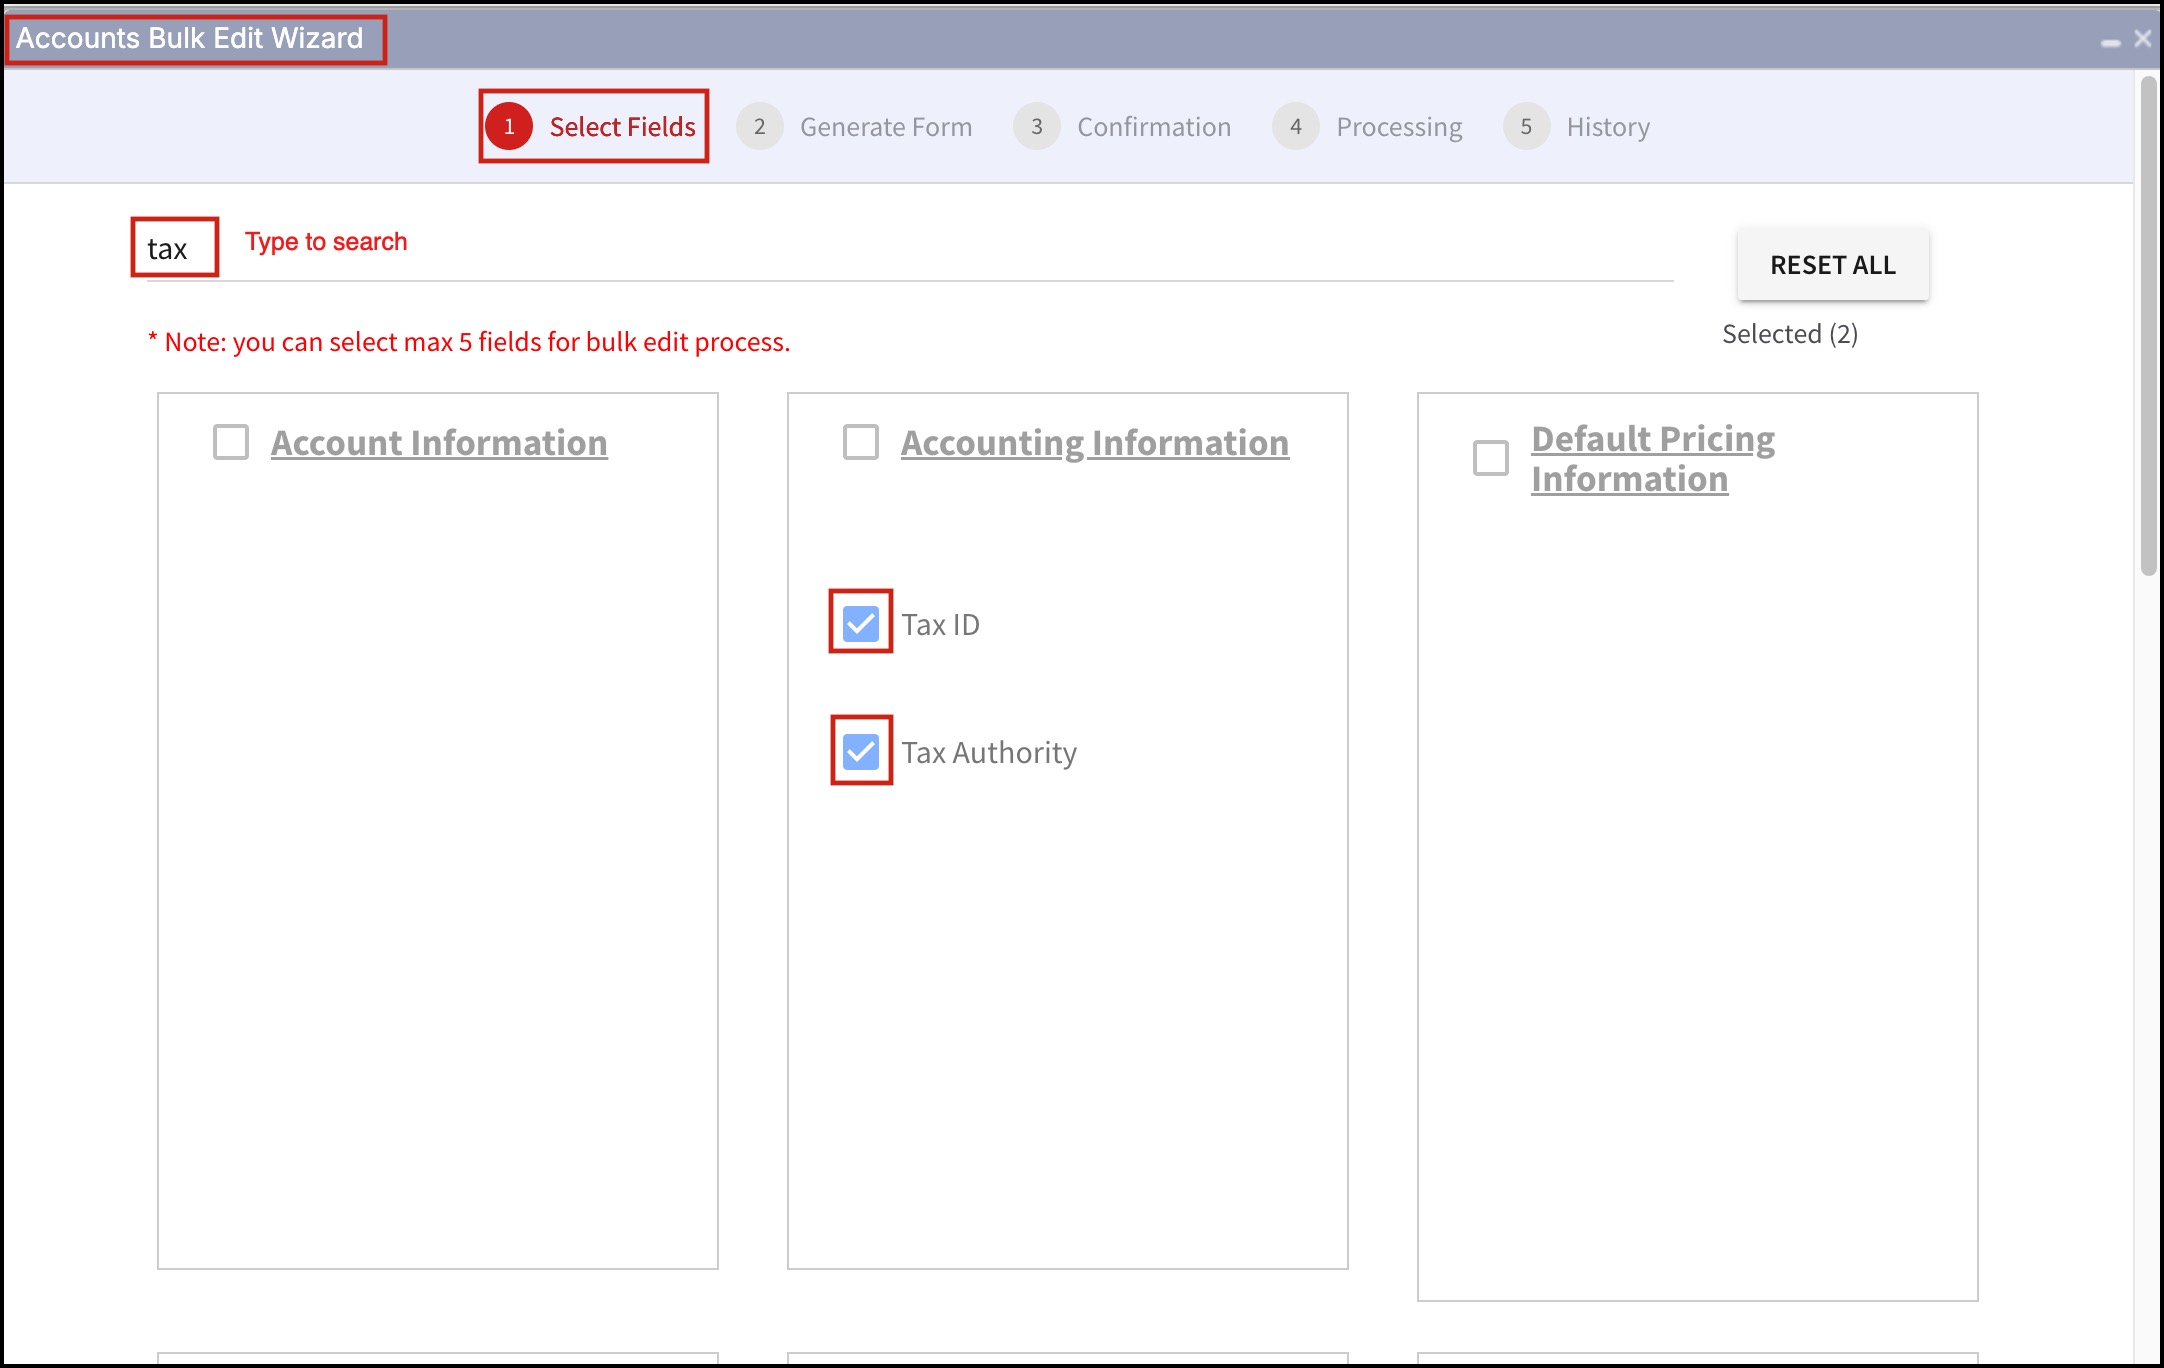The height and width of the screenshot is (1368, 2164).
Task: Go to the Confirmation step
Action: (1153, 127)
